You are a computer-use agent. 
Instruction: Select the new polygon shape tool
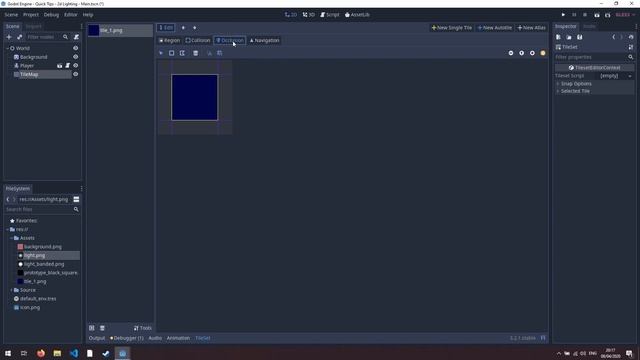tap(182, 53)
